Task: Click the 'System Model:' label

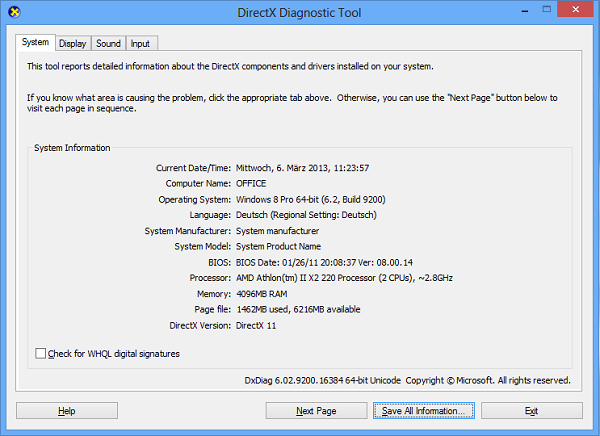Action: (x=203, y=247)
